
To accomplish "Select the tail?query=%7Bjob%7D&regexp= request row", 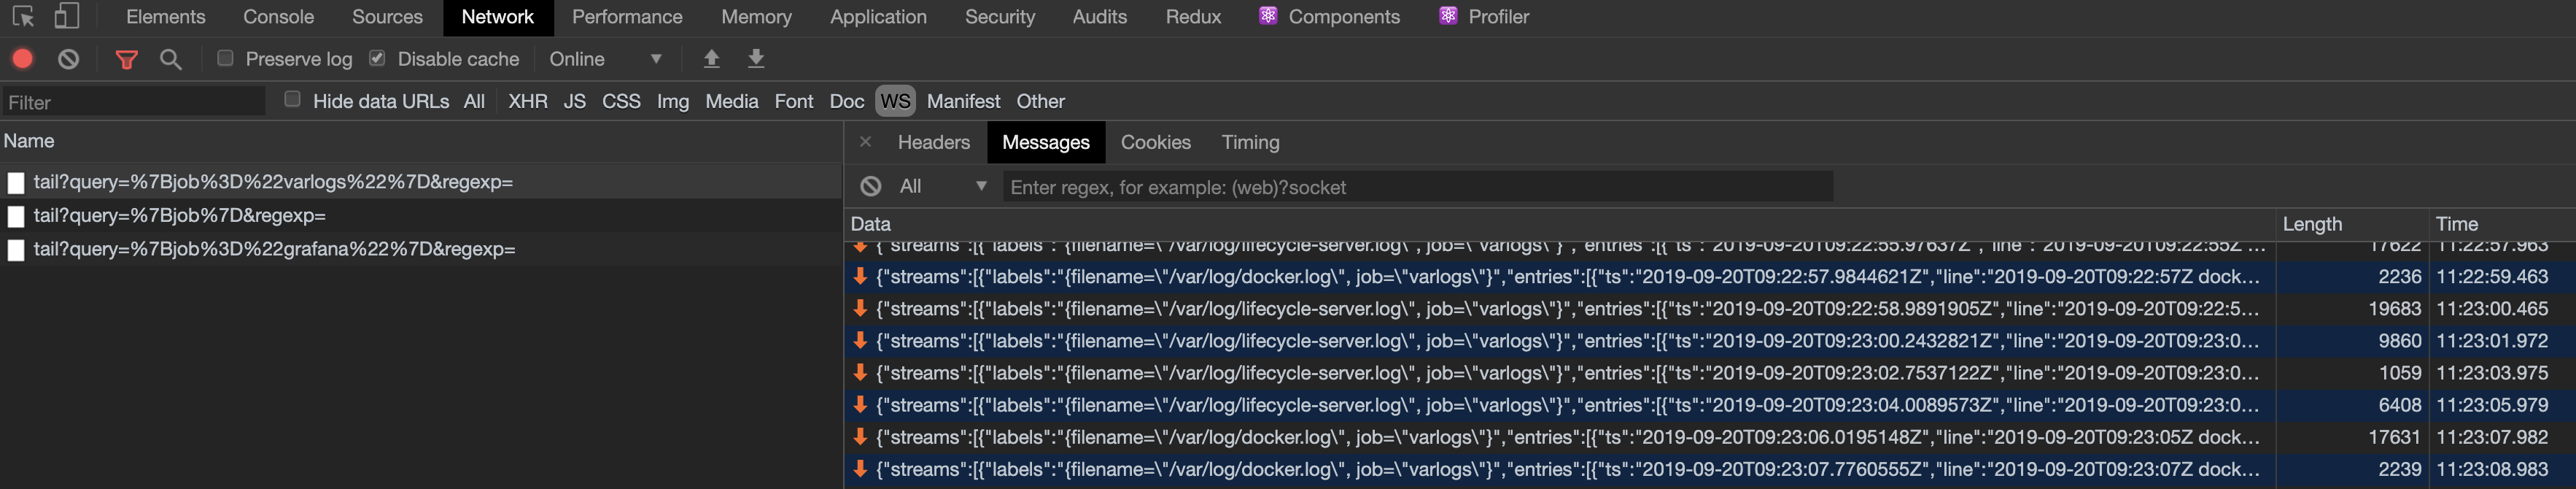I will click(421, 215).
